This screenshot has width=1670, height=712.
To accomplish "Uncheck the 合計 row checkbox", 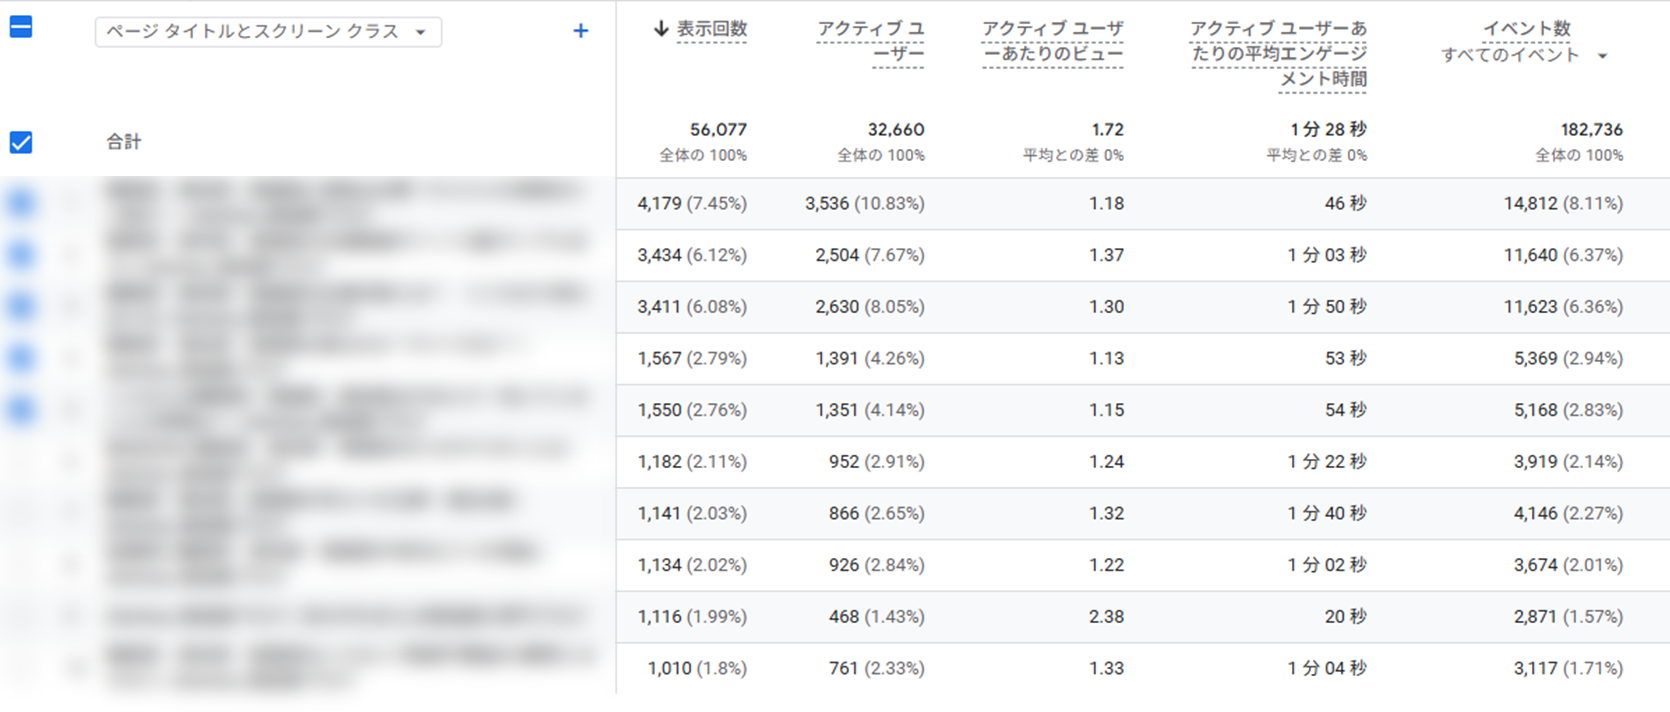I will [x=21, y=142].
